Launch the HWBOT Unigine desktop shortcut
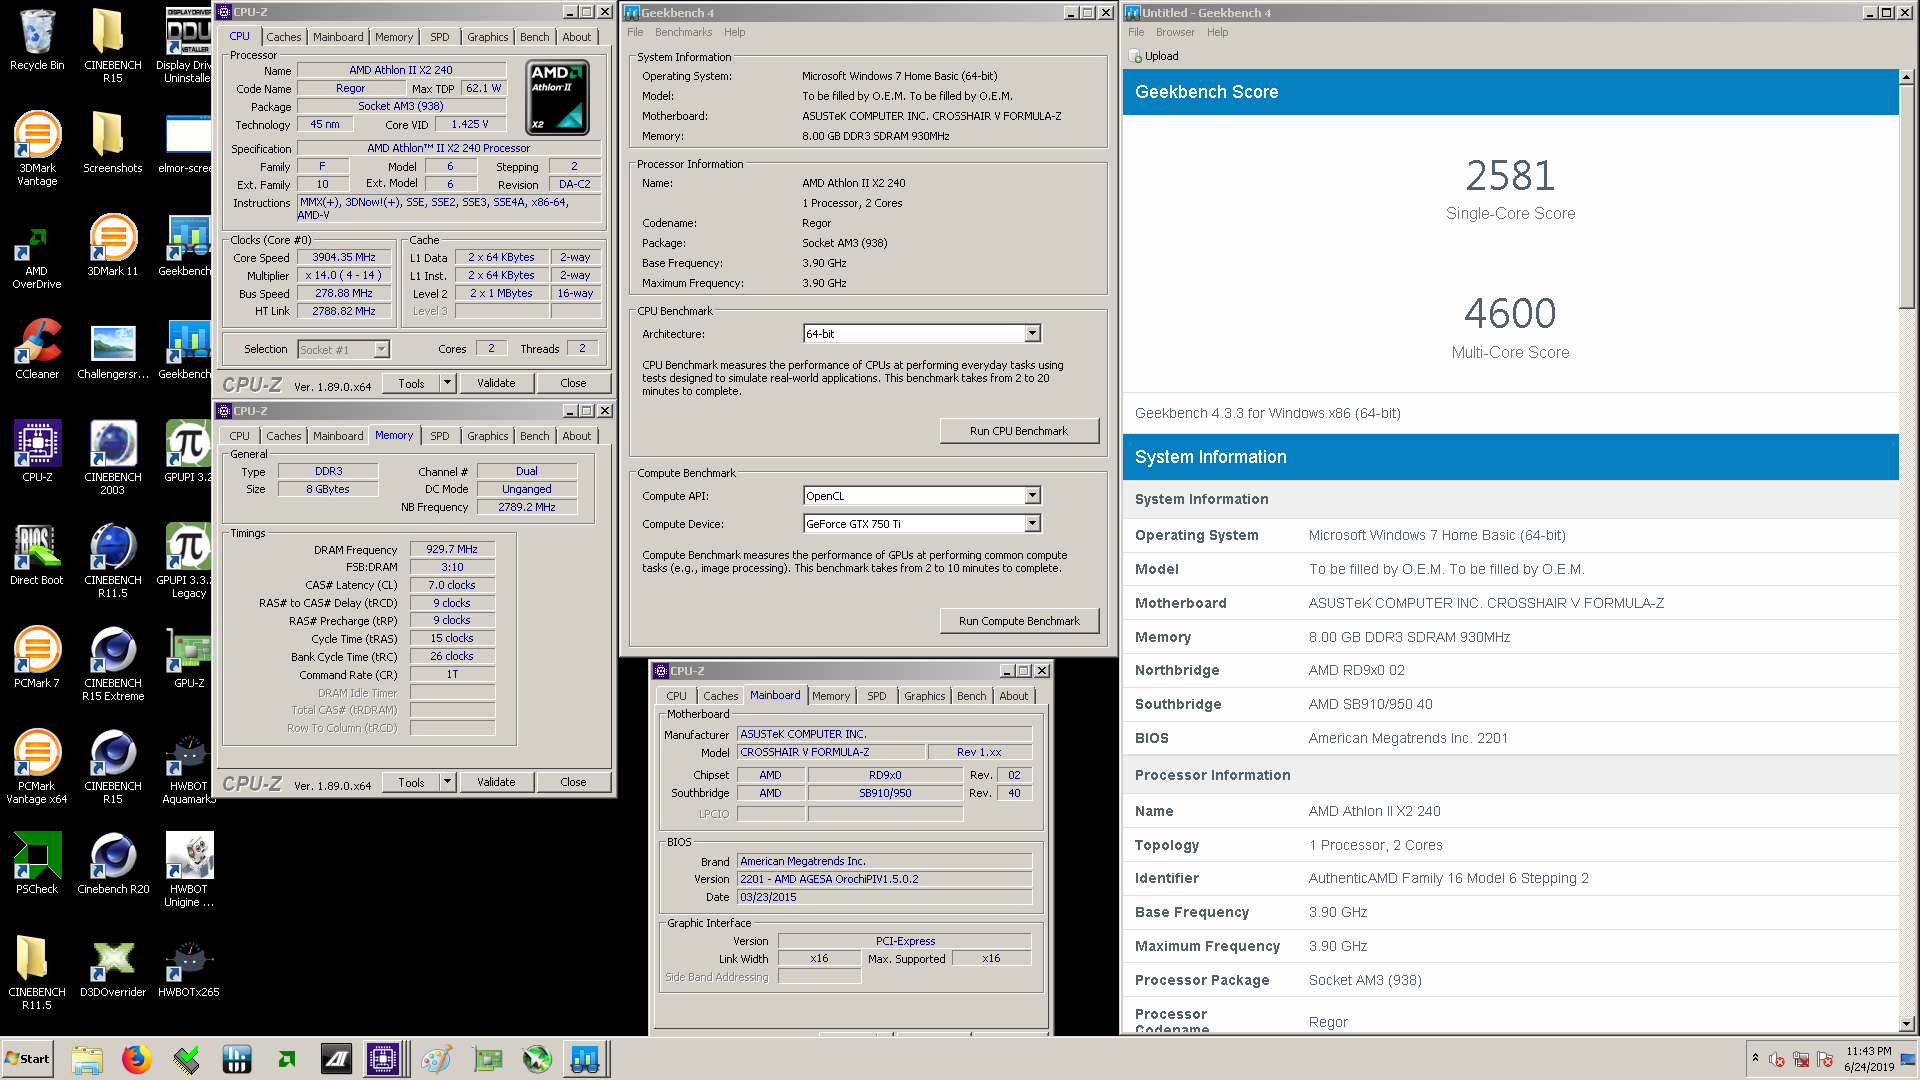The width and height of the screenshot is (1920, 1080). (188, 869)
